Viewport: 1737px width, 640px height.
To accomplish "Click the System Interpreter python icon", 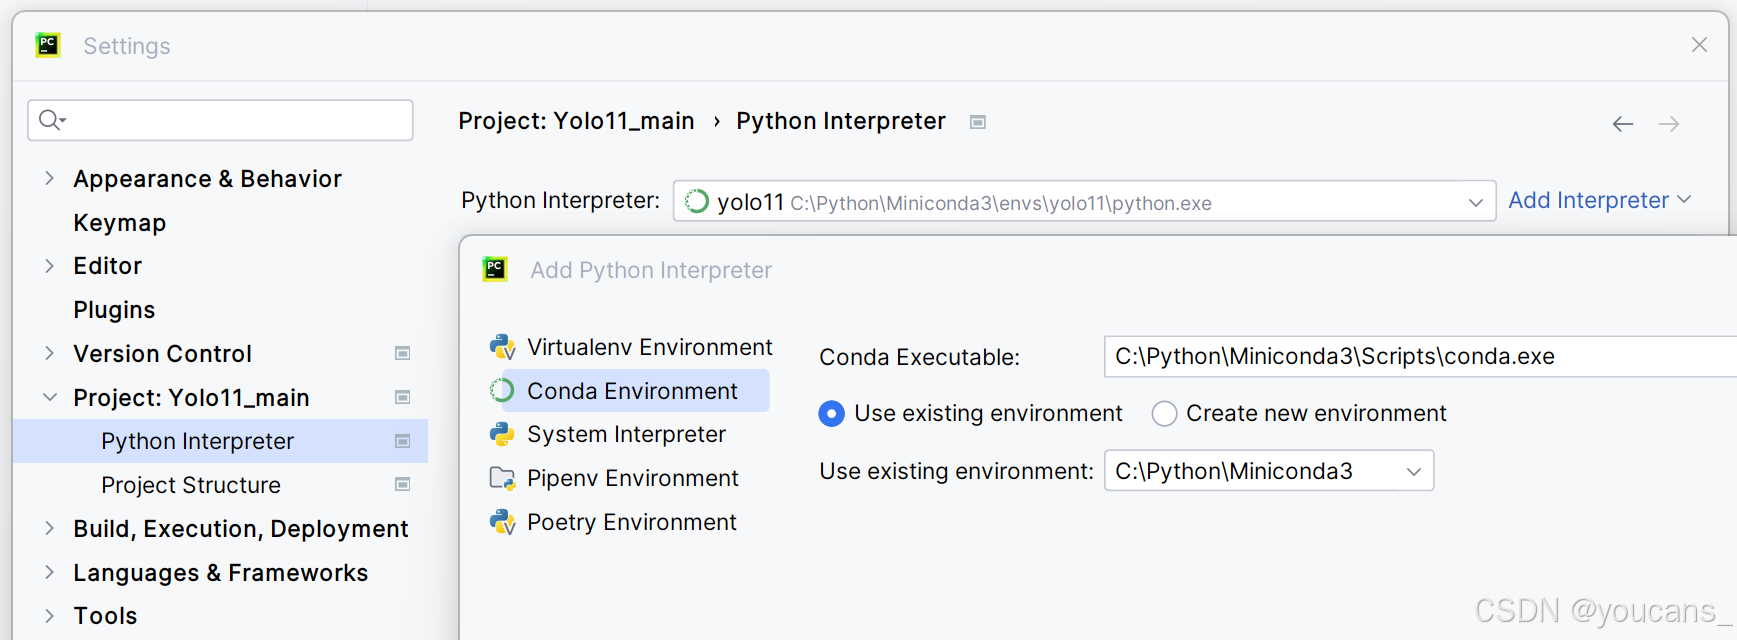I will point(502,434).
